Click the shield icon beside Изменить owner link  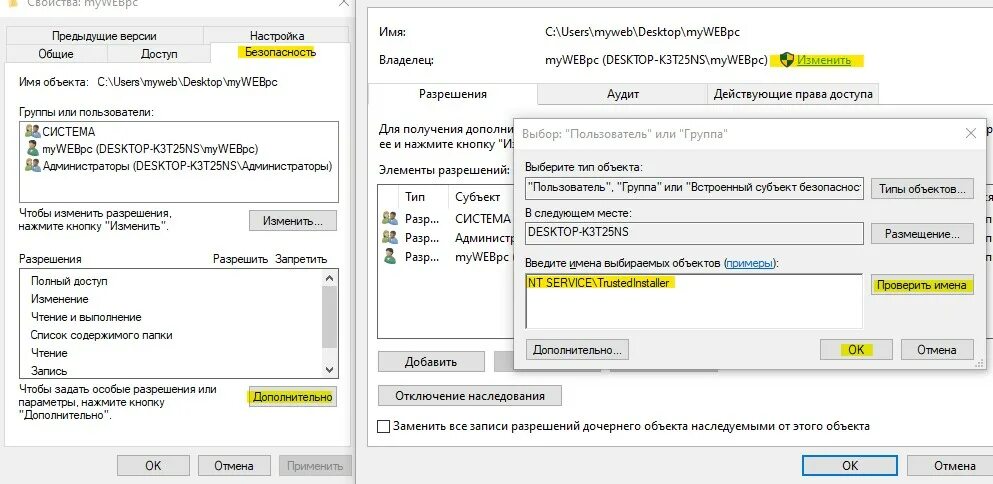[x=787, y=60]
